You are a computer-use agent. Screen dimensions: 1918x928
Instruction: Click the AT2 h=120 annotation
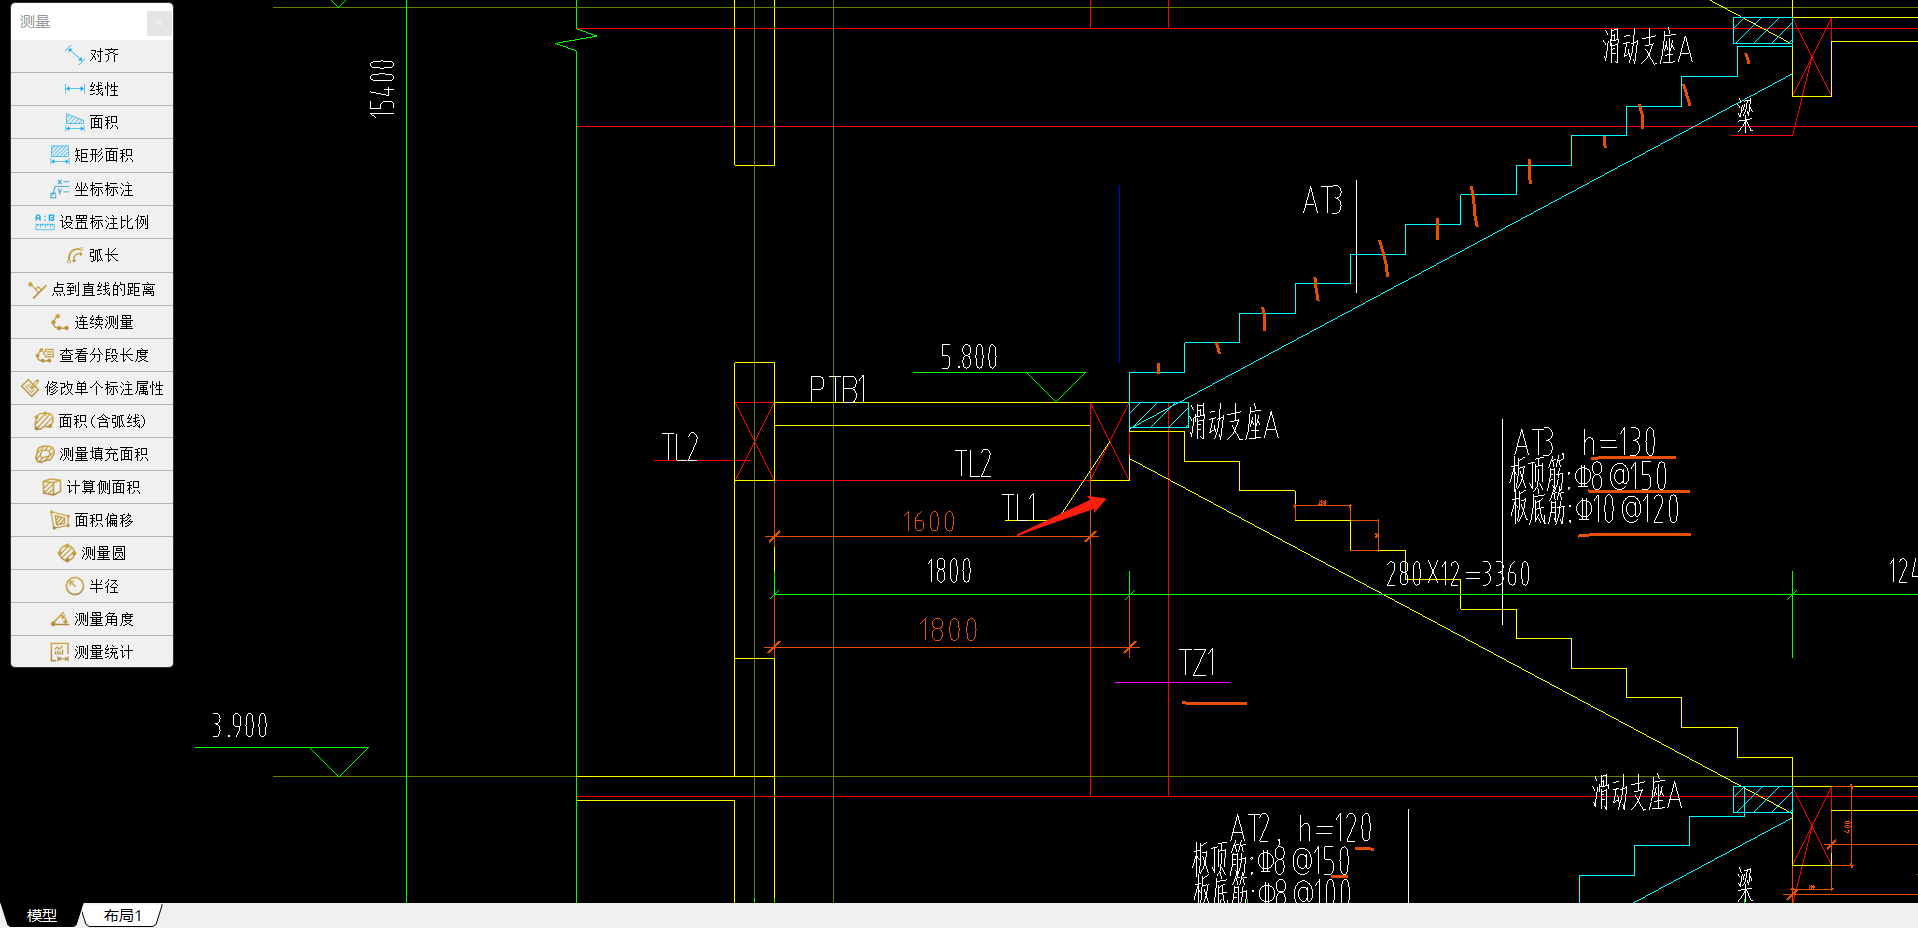[1300, 828]
